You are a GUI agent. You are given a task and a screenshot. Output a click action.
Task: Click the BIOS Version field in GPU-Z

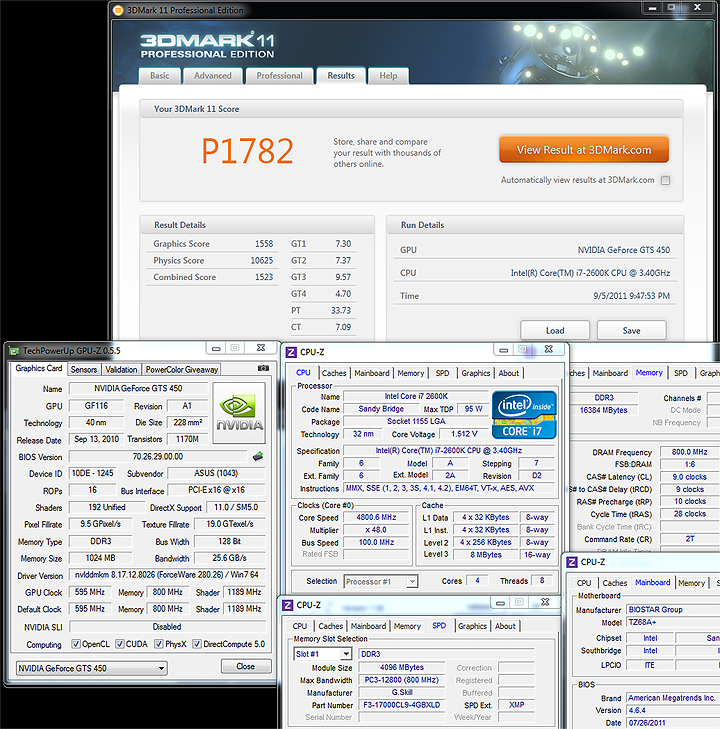[x=158, y=457]
